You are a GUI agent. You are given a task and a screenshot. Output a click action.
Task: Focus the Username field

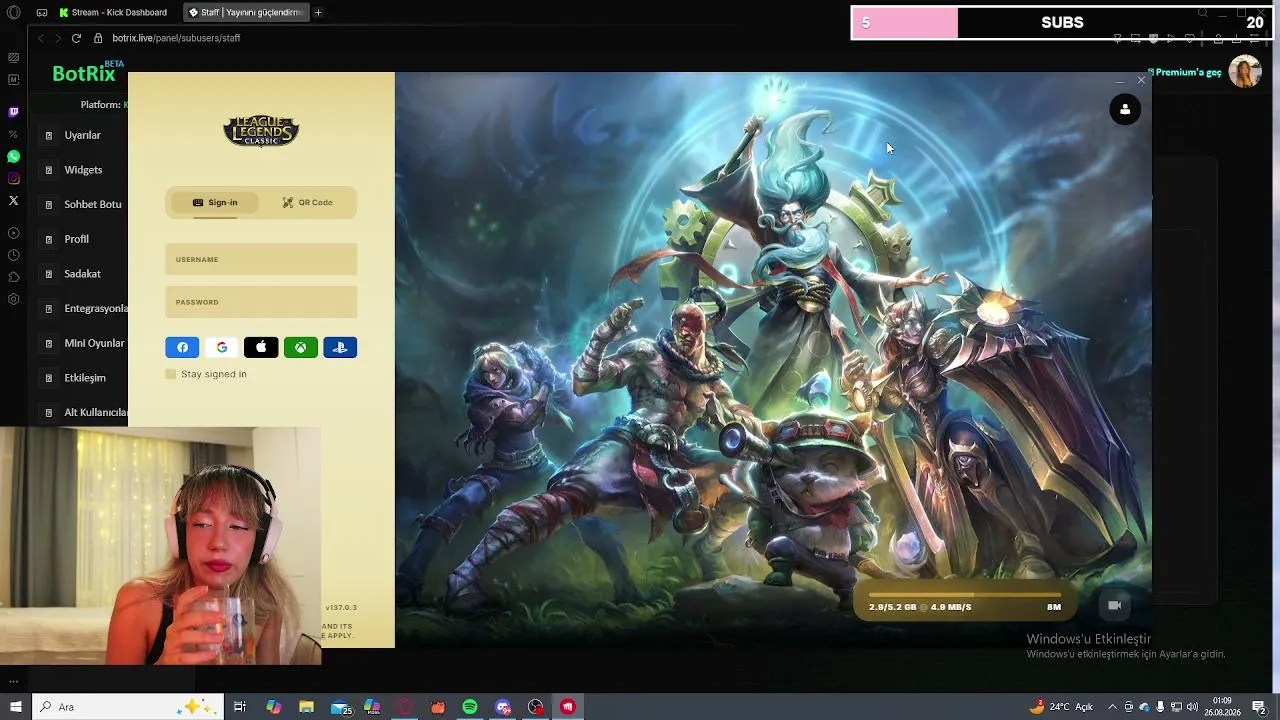coord(261,259)
